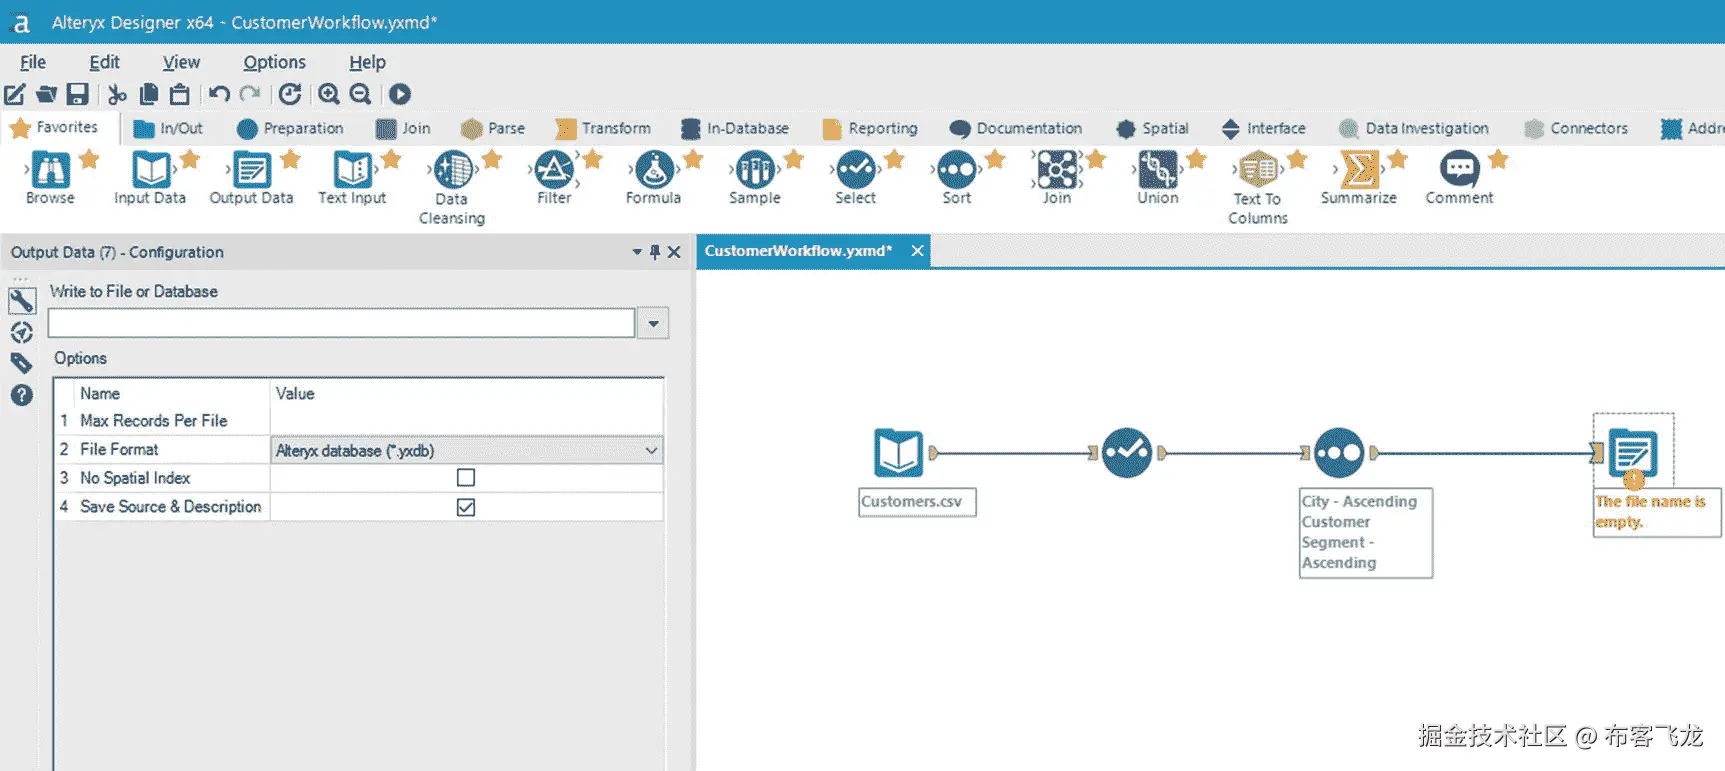Image resolution: width=1725 pixels, height=771 pixels.
Task: Click the Paste clipboard icon
Action: click(x=180, y=94)
